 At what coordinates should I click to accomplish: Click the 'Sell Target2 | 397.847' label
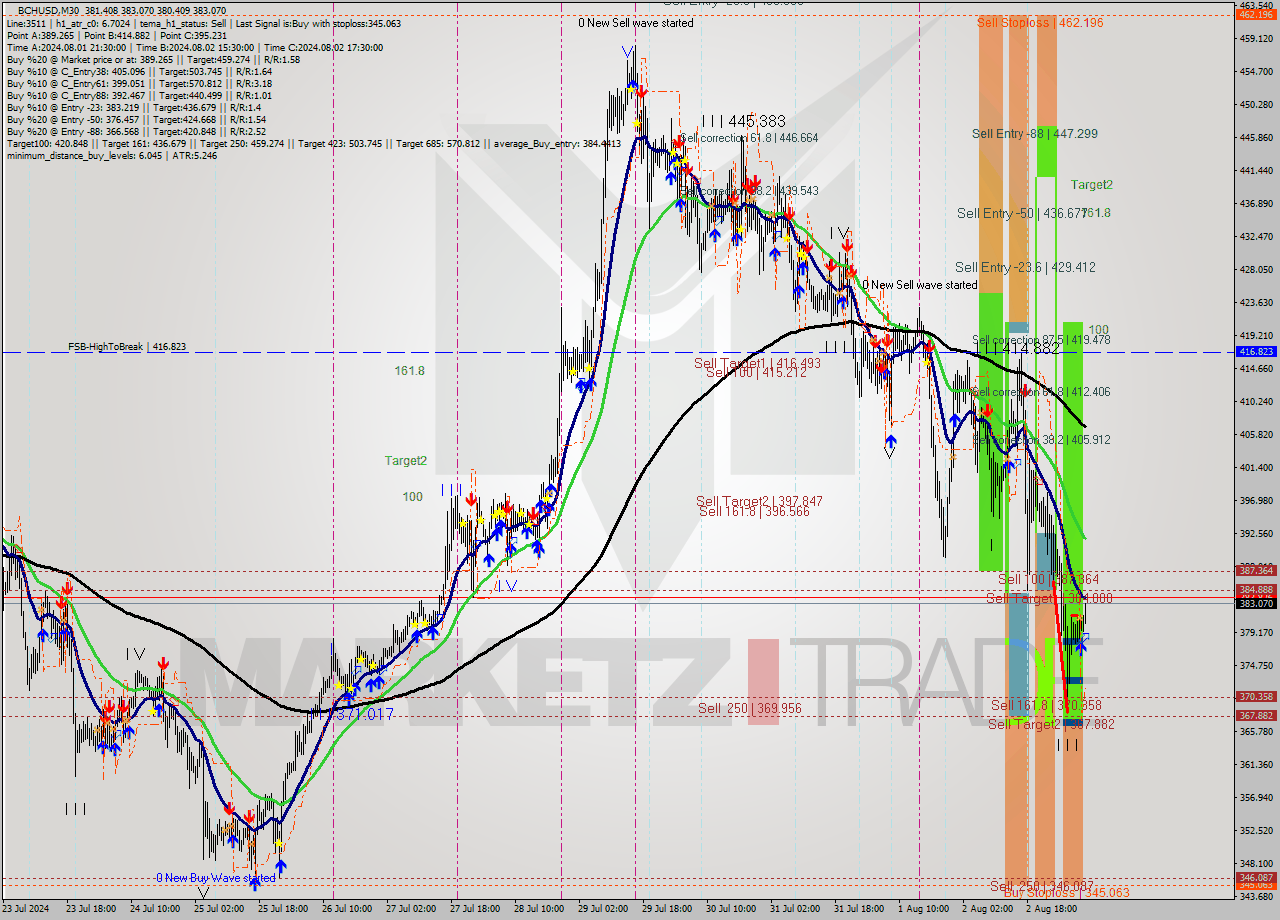pos(759,501)
